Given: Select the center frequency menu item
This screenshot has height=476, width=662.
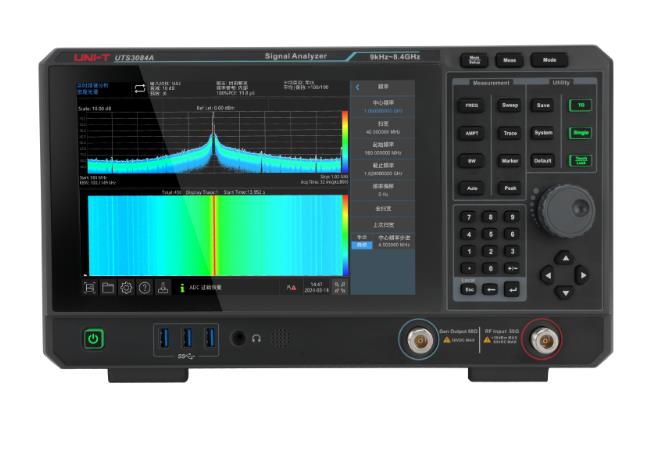Looking at the screenshot, I should click(x=382, y=106).
